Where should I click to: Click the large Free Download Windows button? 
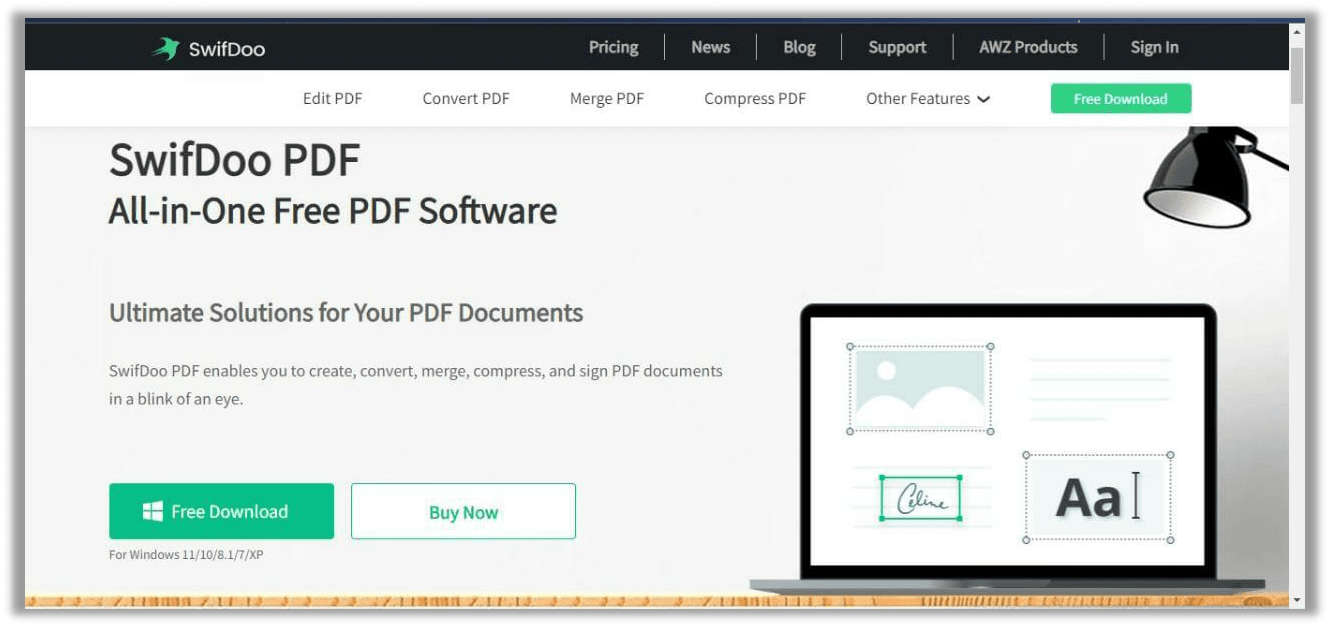(221, 511)
